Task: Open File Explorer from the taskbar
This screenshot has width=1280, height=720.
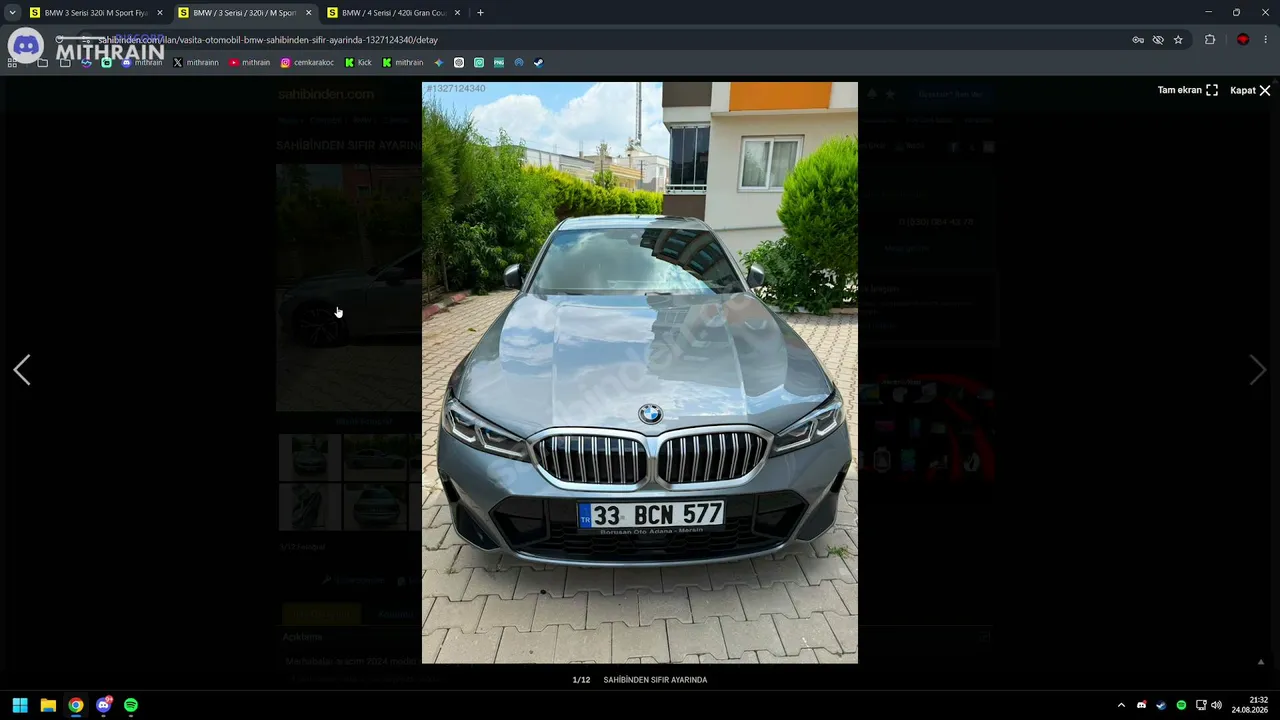Action: click(48, 705)
